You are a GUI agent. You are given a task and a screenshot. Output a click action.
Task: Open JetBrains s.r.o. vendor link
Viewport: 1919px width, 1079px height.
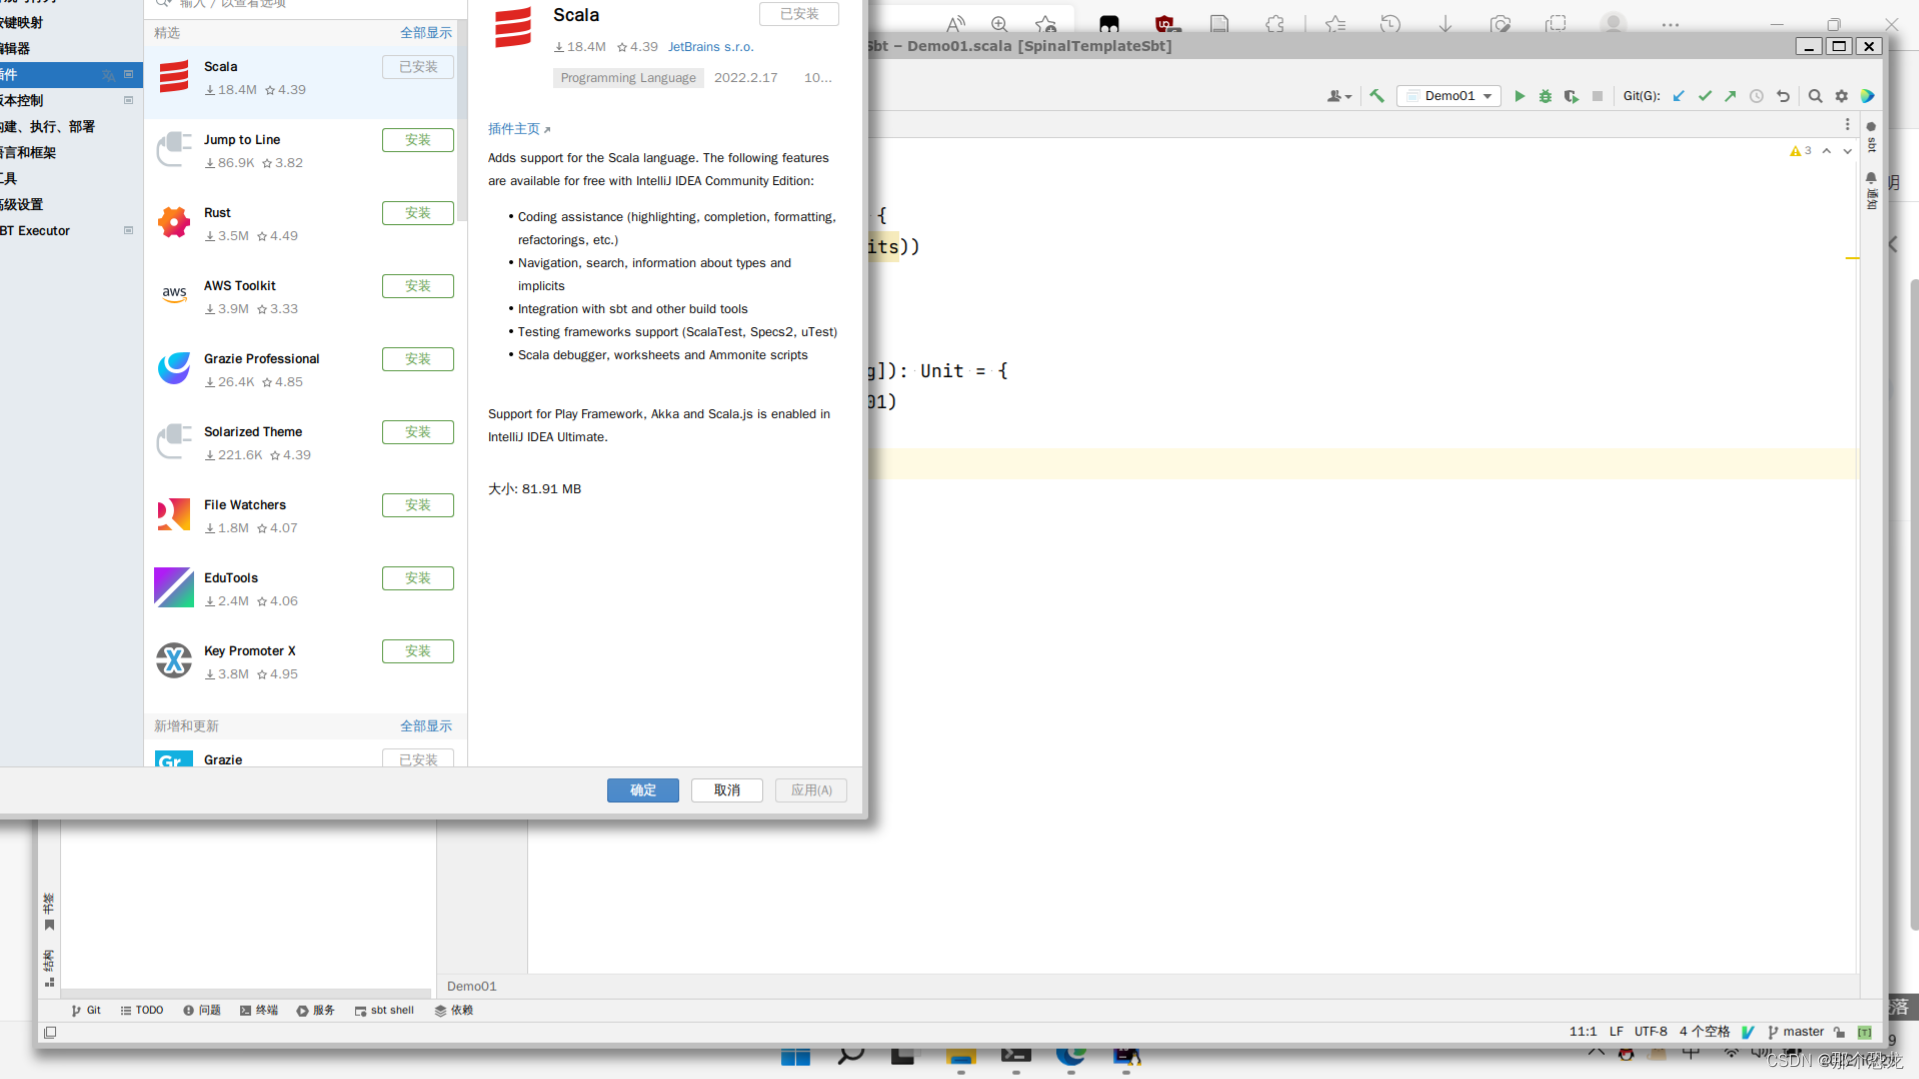(711, 47)
